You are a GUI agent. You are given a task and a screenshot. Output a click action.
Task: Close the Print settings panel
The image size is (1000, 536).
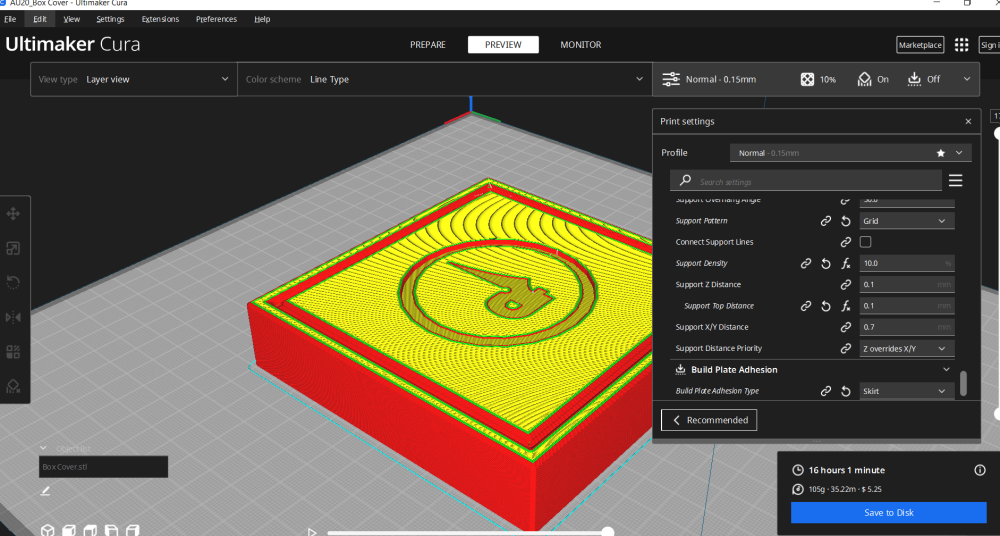pos(968,121)
